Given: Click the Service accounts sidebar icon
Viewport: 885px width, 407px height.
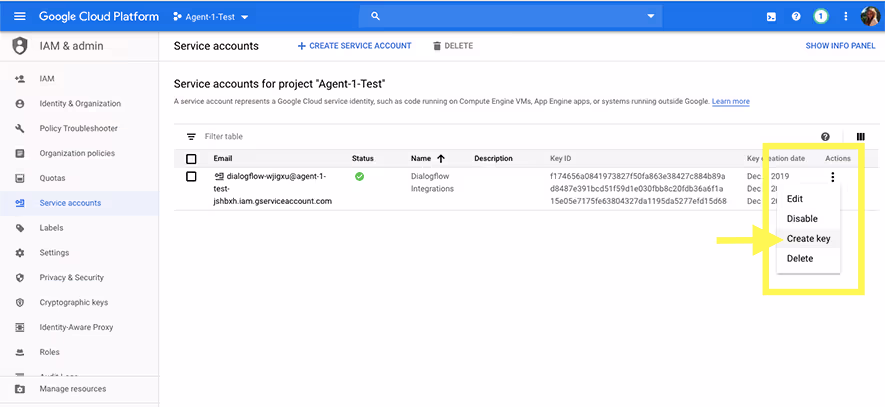Looking at the screenshot, I should click(x=20, y=203).
